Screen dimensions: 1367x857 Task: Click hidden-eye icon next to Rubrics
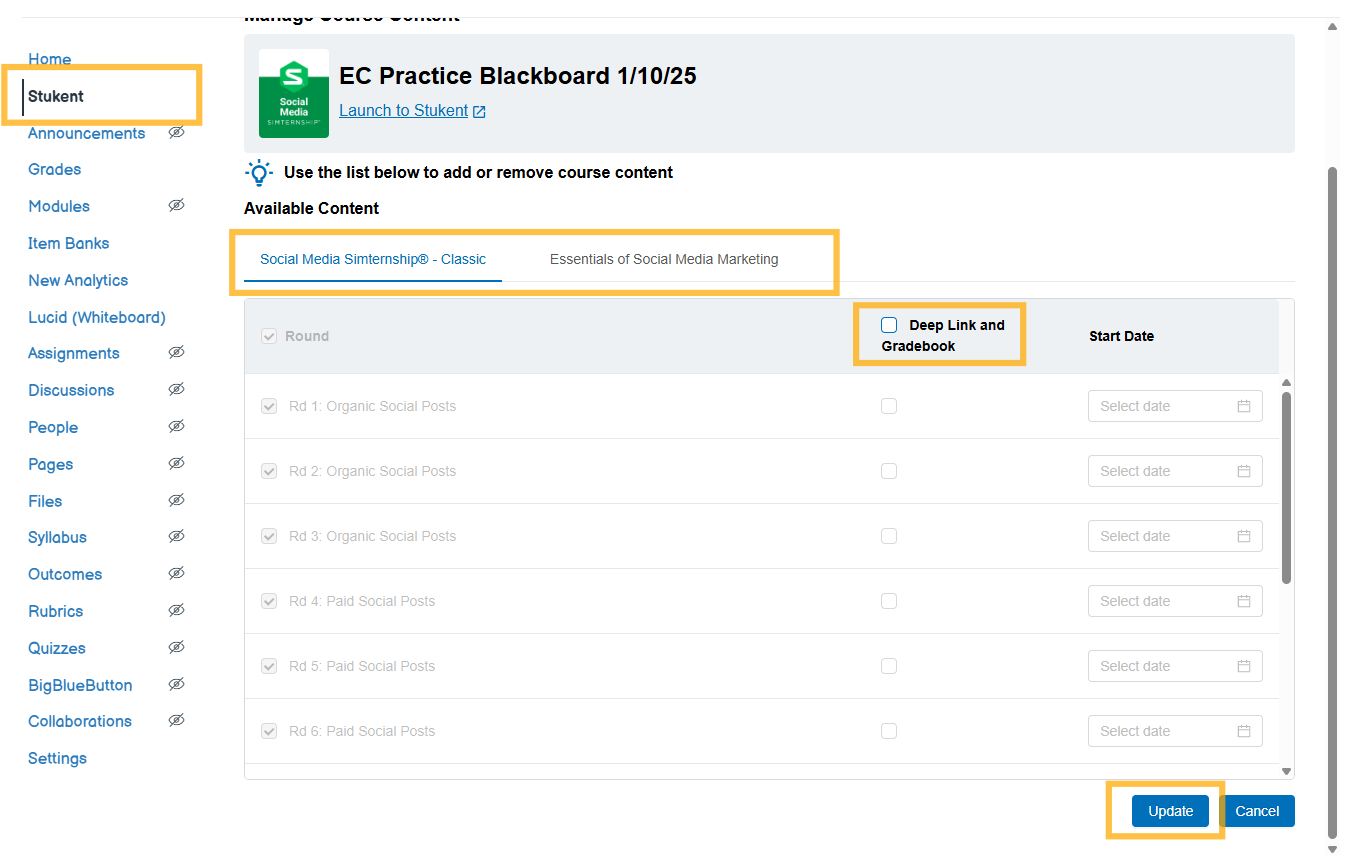coord(176,610)
